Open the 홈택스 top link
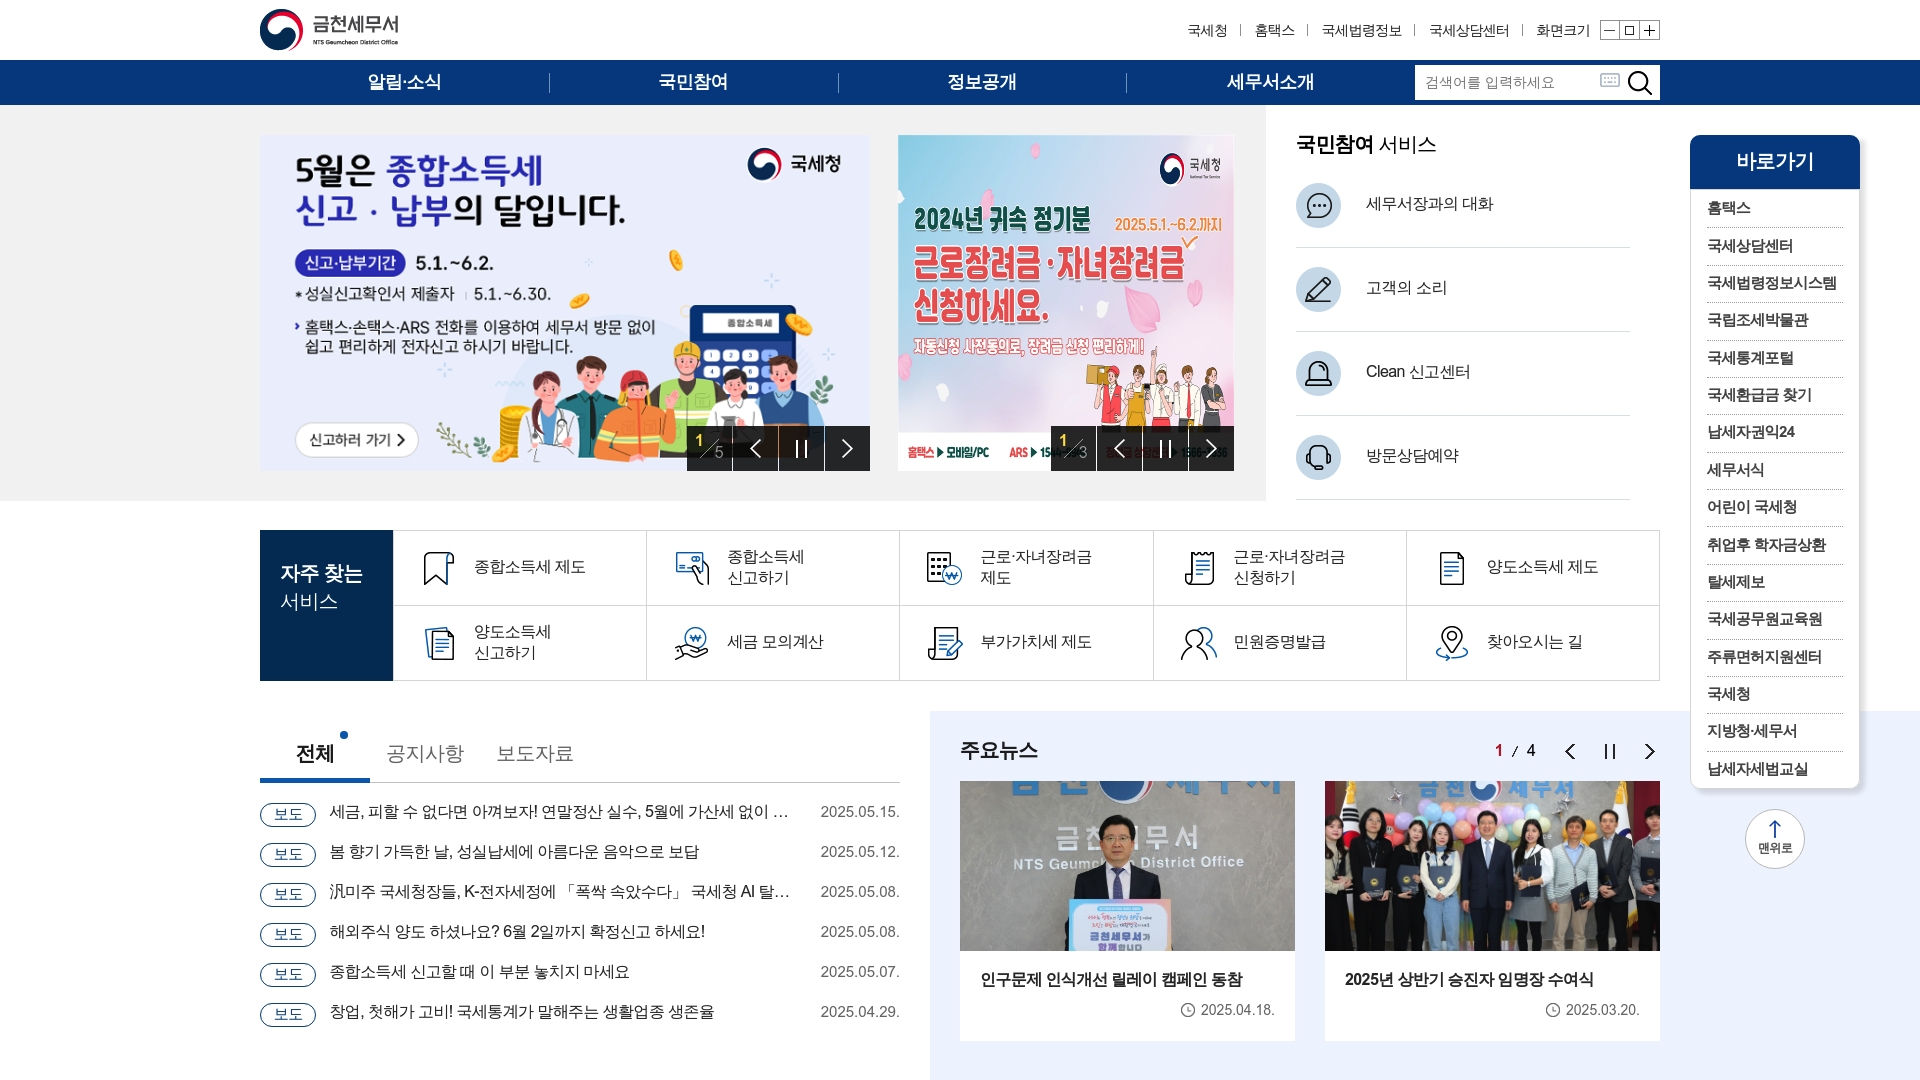Image resolution: width=1920 pixels, height=1080 pixels. coord(1274,30)
